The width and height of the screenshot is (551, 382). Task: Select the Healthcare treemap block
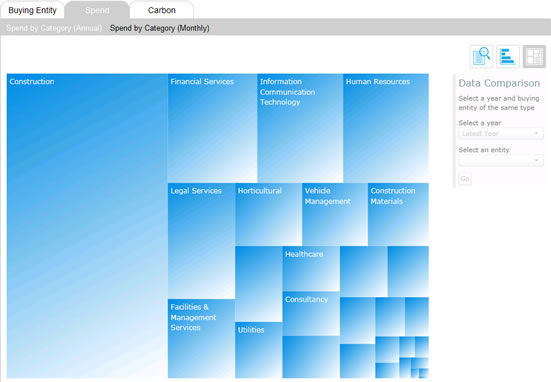click(x=311, y=269)
